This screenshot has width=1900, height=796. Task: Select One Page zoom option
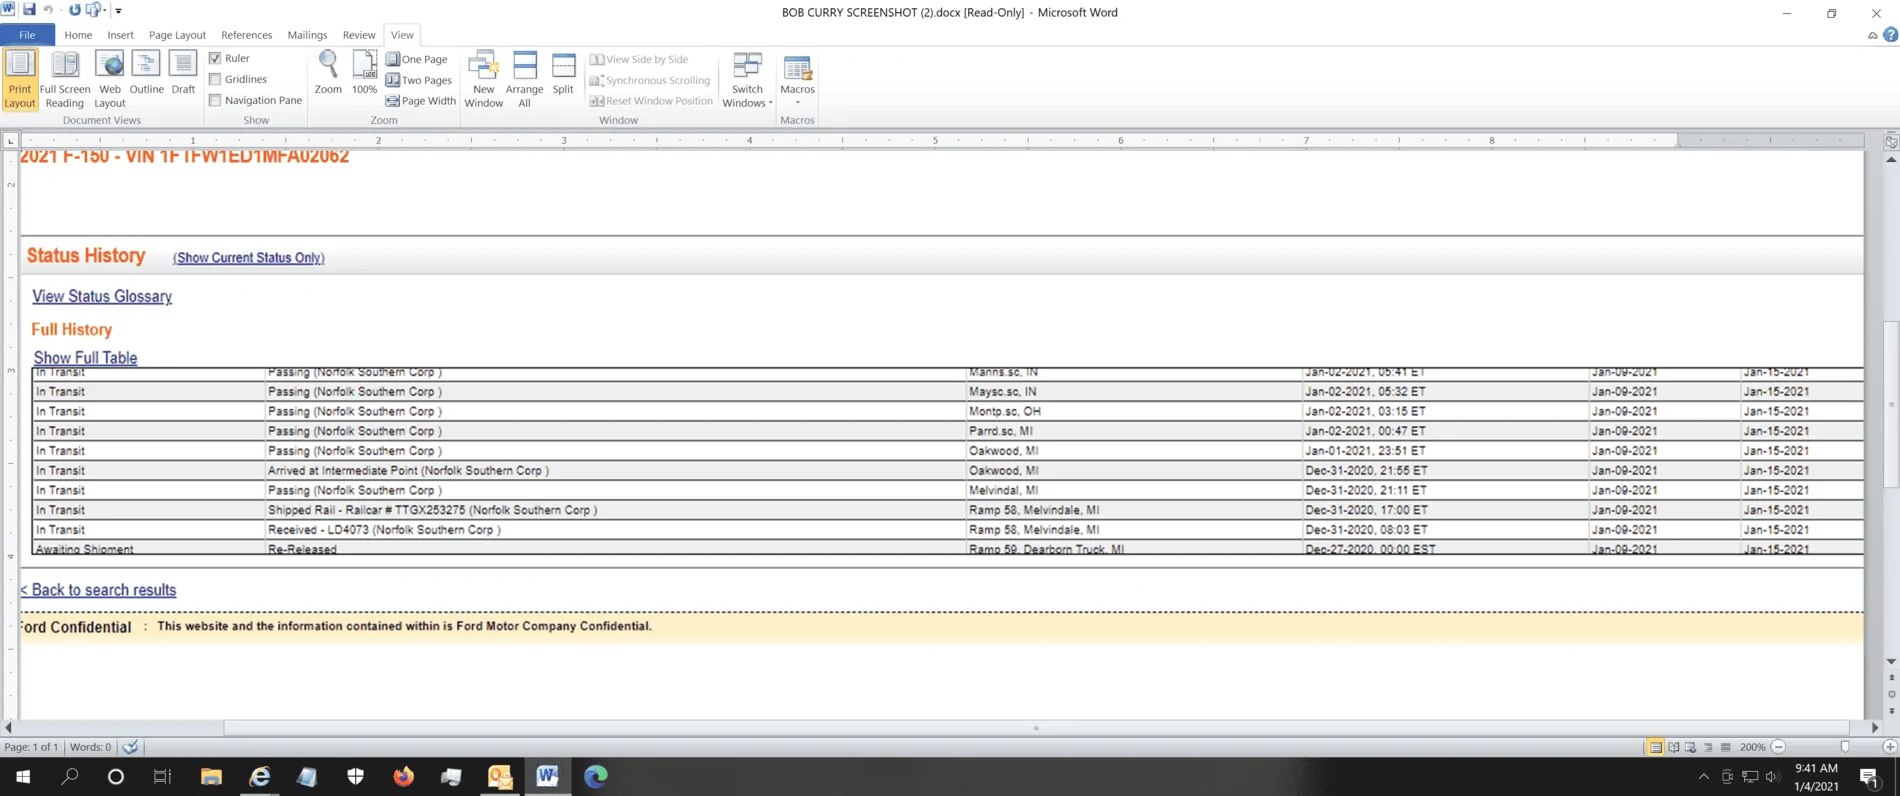pos(417,59)
